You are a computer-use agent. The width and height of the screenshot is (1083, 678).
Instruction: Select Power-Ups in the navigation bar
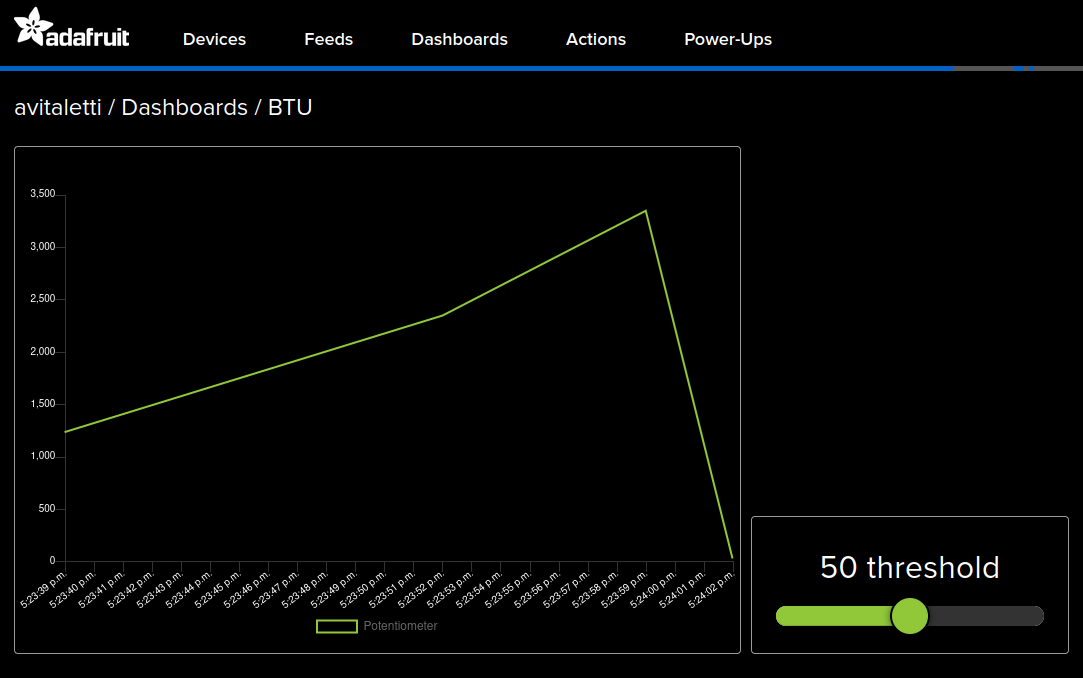tap(727, 39)
